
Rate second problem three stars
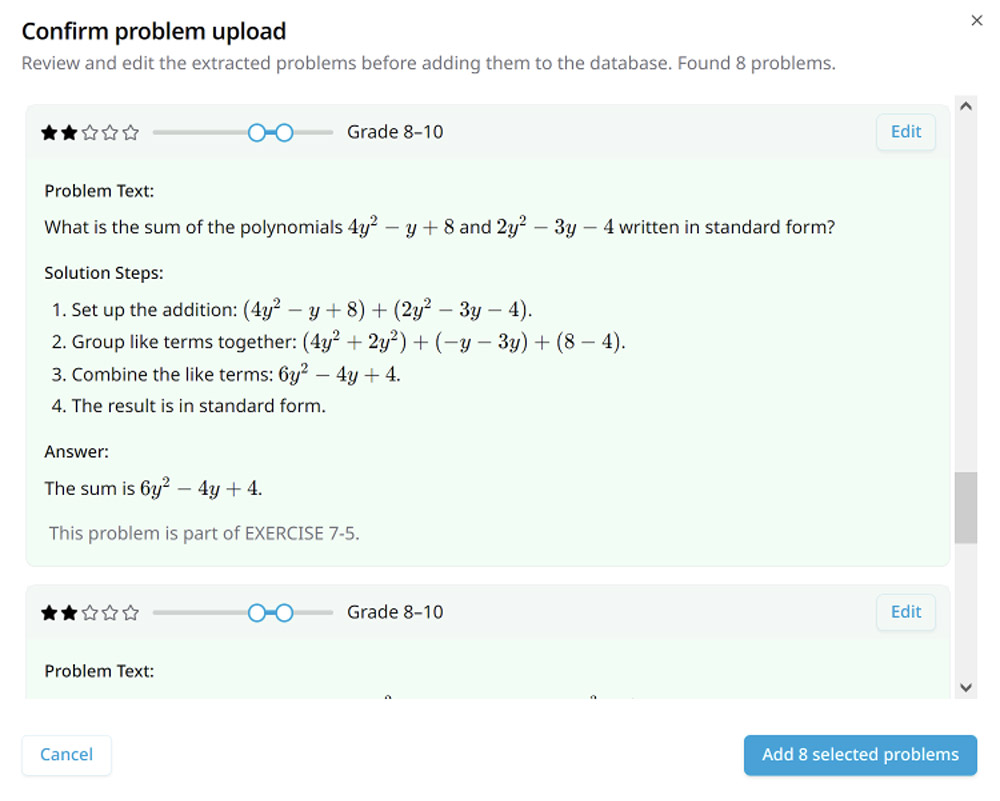[x=90, y=613]
